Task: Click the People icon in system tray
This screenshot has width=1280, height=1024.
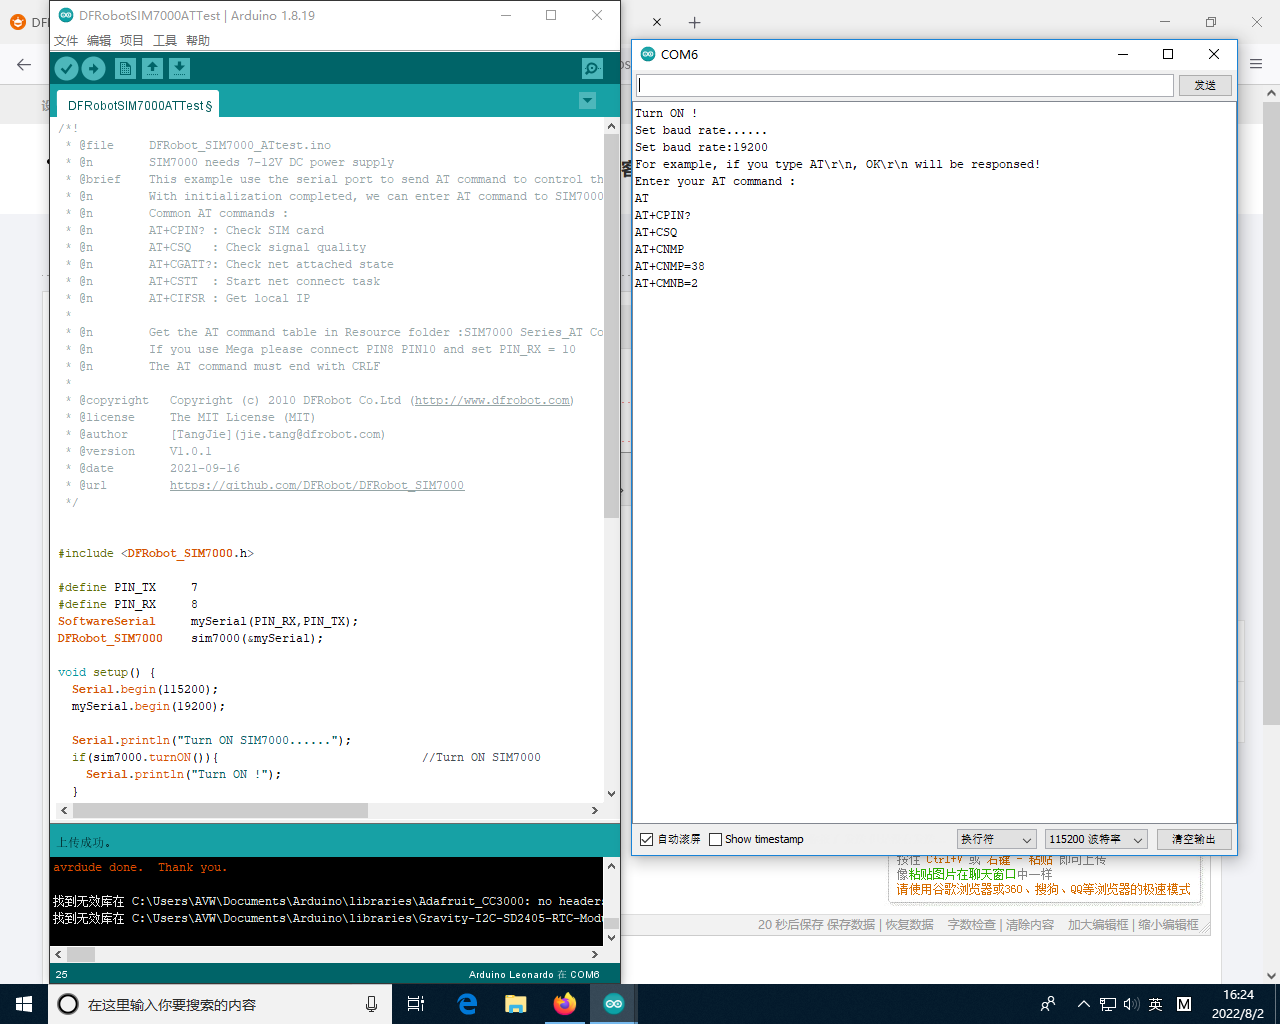Action: coord(1048,1004)
